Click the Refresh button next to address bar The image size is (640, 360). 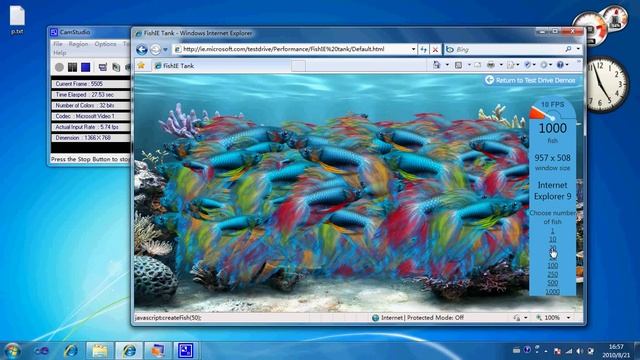click(424, 49)
